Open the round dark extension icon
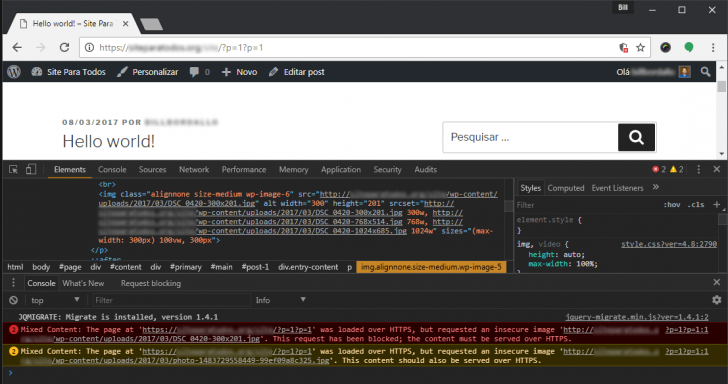Image resolution: width=728 pixels, height=384 pixels. (x=665, y=47)
